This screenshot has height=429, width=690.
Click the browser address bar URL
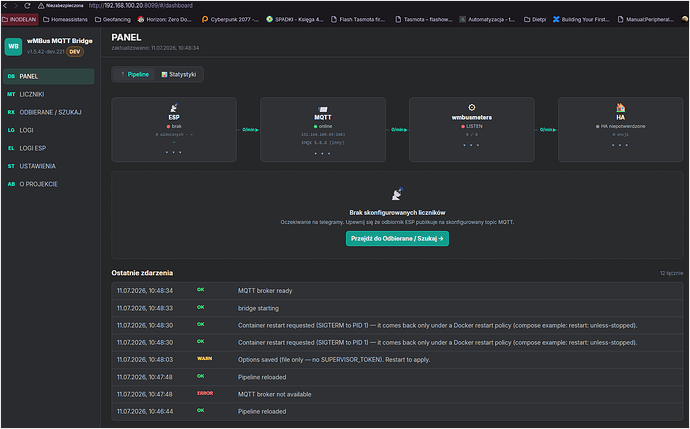click(141, 6)
